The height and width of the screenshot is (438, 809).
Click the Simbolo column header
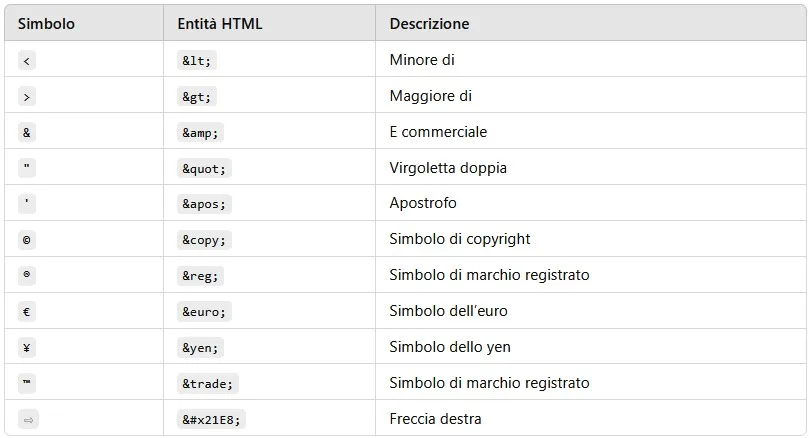(46, 24)
